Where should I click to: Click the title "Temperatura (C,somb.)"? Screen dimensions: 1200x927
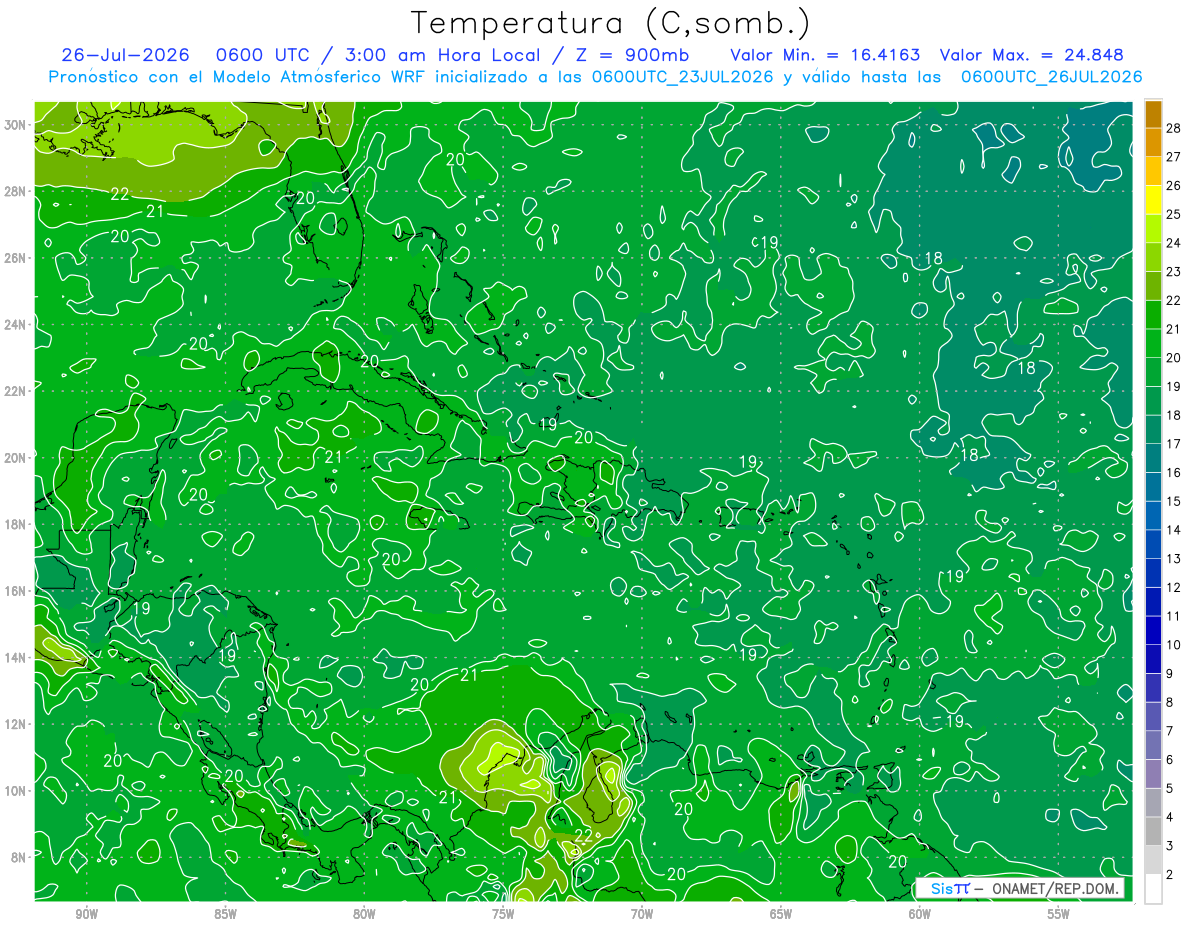pyautogui.click(x=611, y=23)
